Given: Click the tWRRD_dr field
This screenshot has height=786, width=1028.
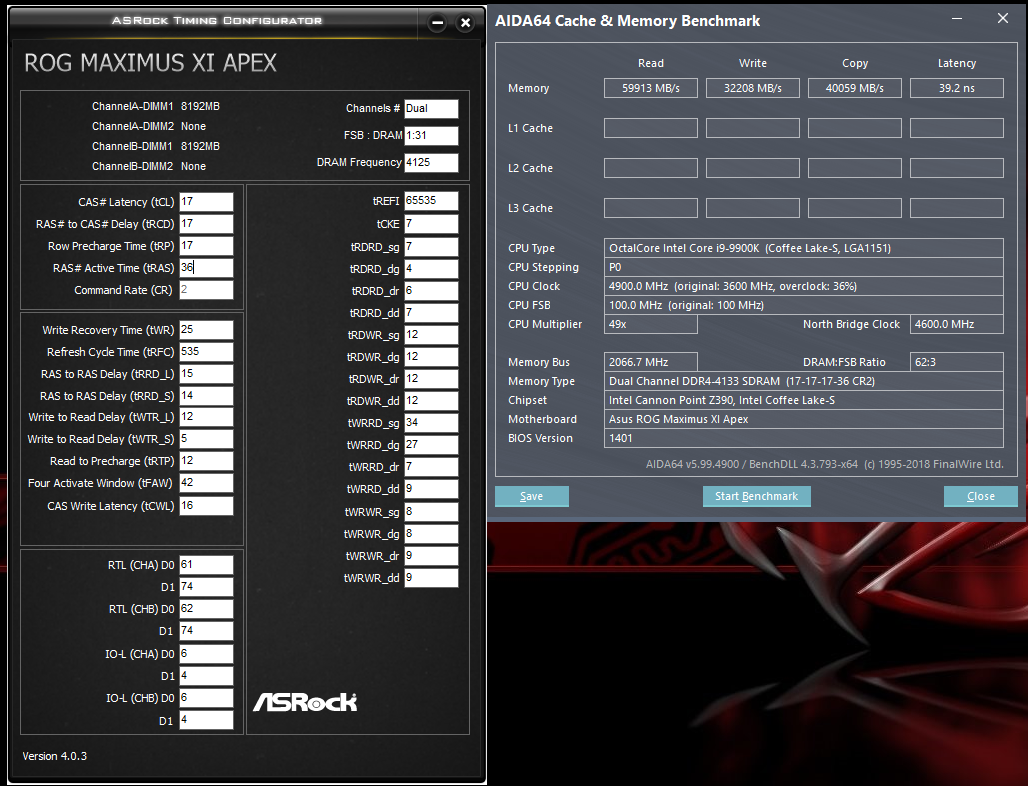Looking at the screenshot, I should [431, 467].
